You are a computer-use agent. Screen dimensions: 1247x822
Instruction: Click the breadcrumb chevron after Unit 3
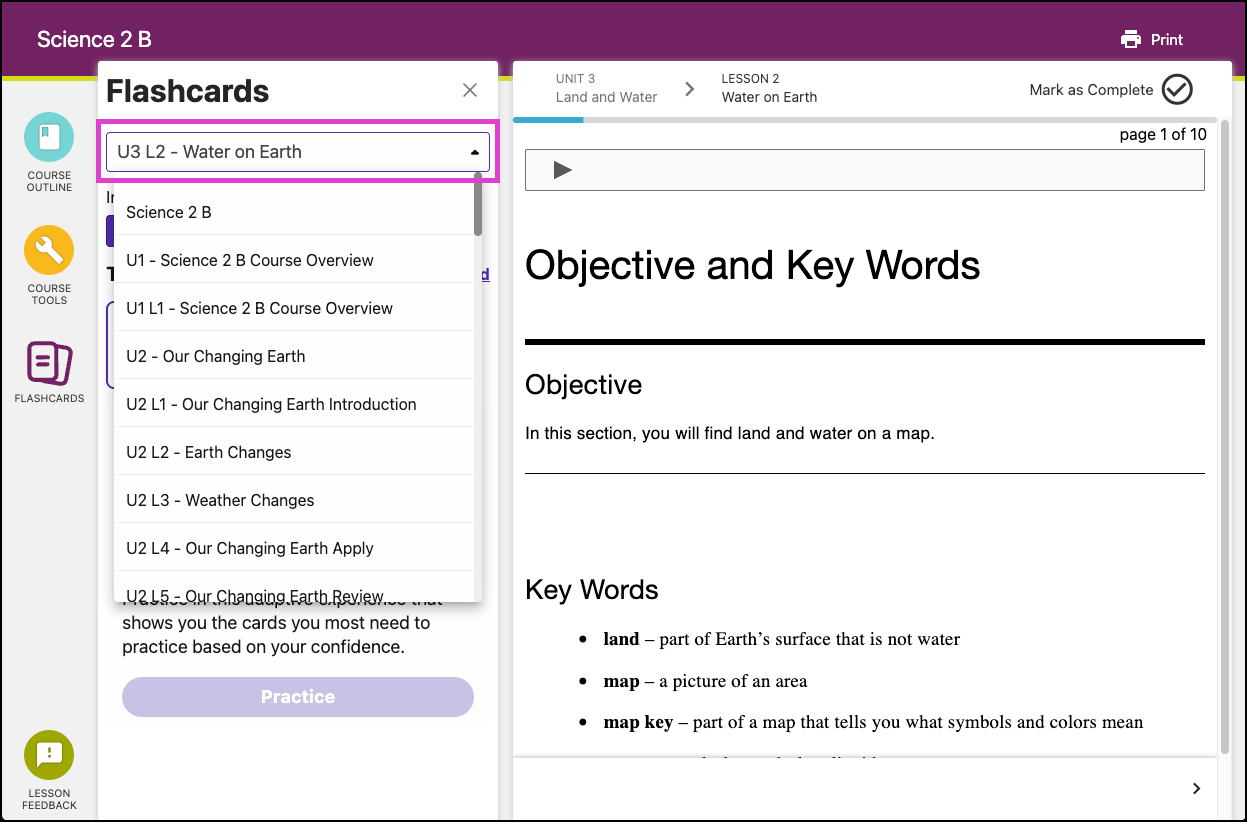(x=689, y=89)
